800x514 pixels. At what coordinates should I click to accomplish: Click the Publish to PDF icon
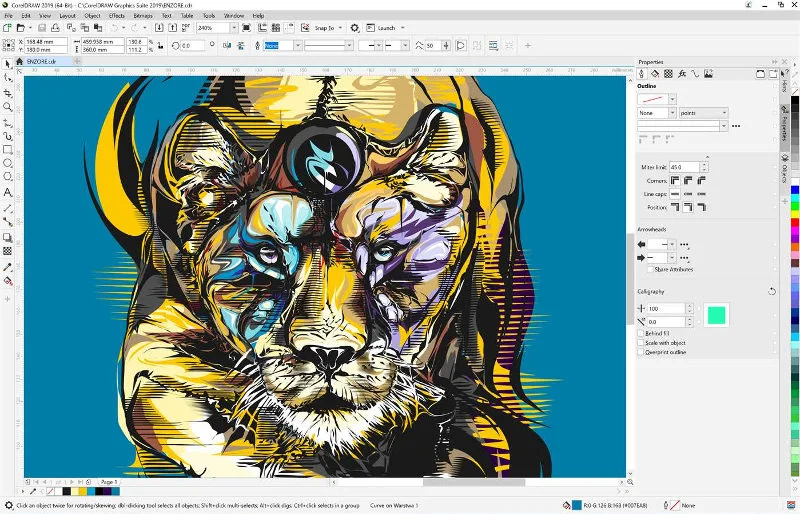coord(186,28)
